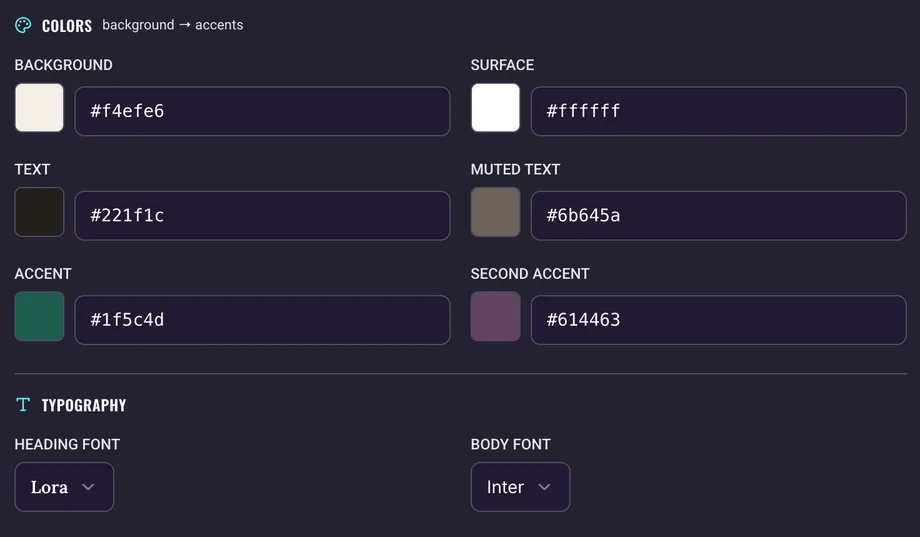
Task: Click the palette icon beside Colors
Action: pyautogui.click(x=23, y=25)
